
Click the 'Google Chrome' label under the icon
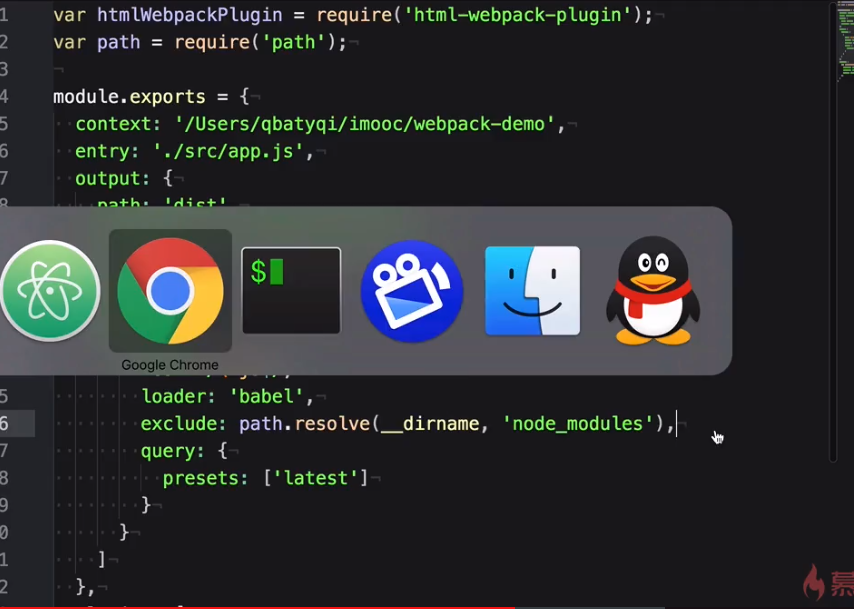pyautogui.click(x=170, y=365)
